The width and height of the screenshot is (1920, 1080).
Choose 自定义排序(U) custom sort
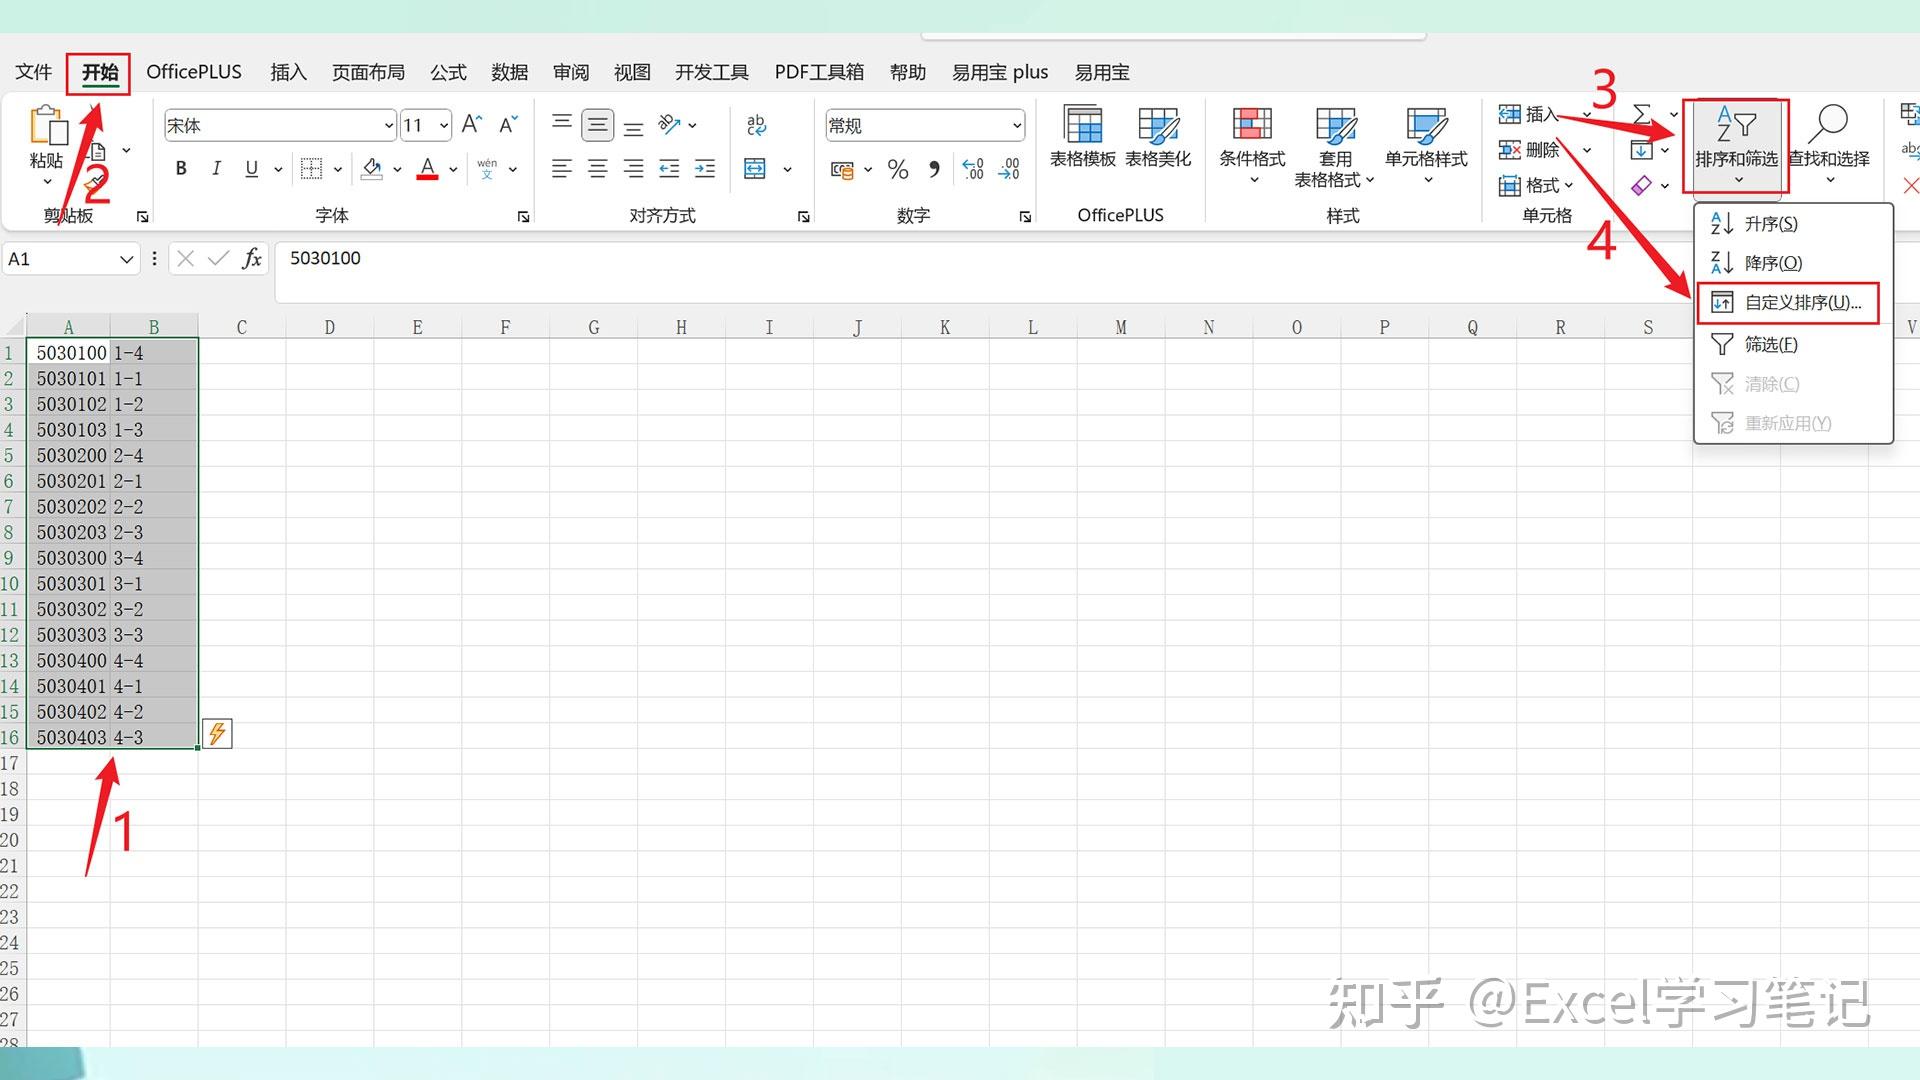(1789, 303)
